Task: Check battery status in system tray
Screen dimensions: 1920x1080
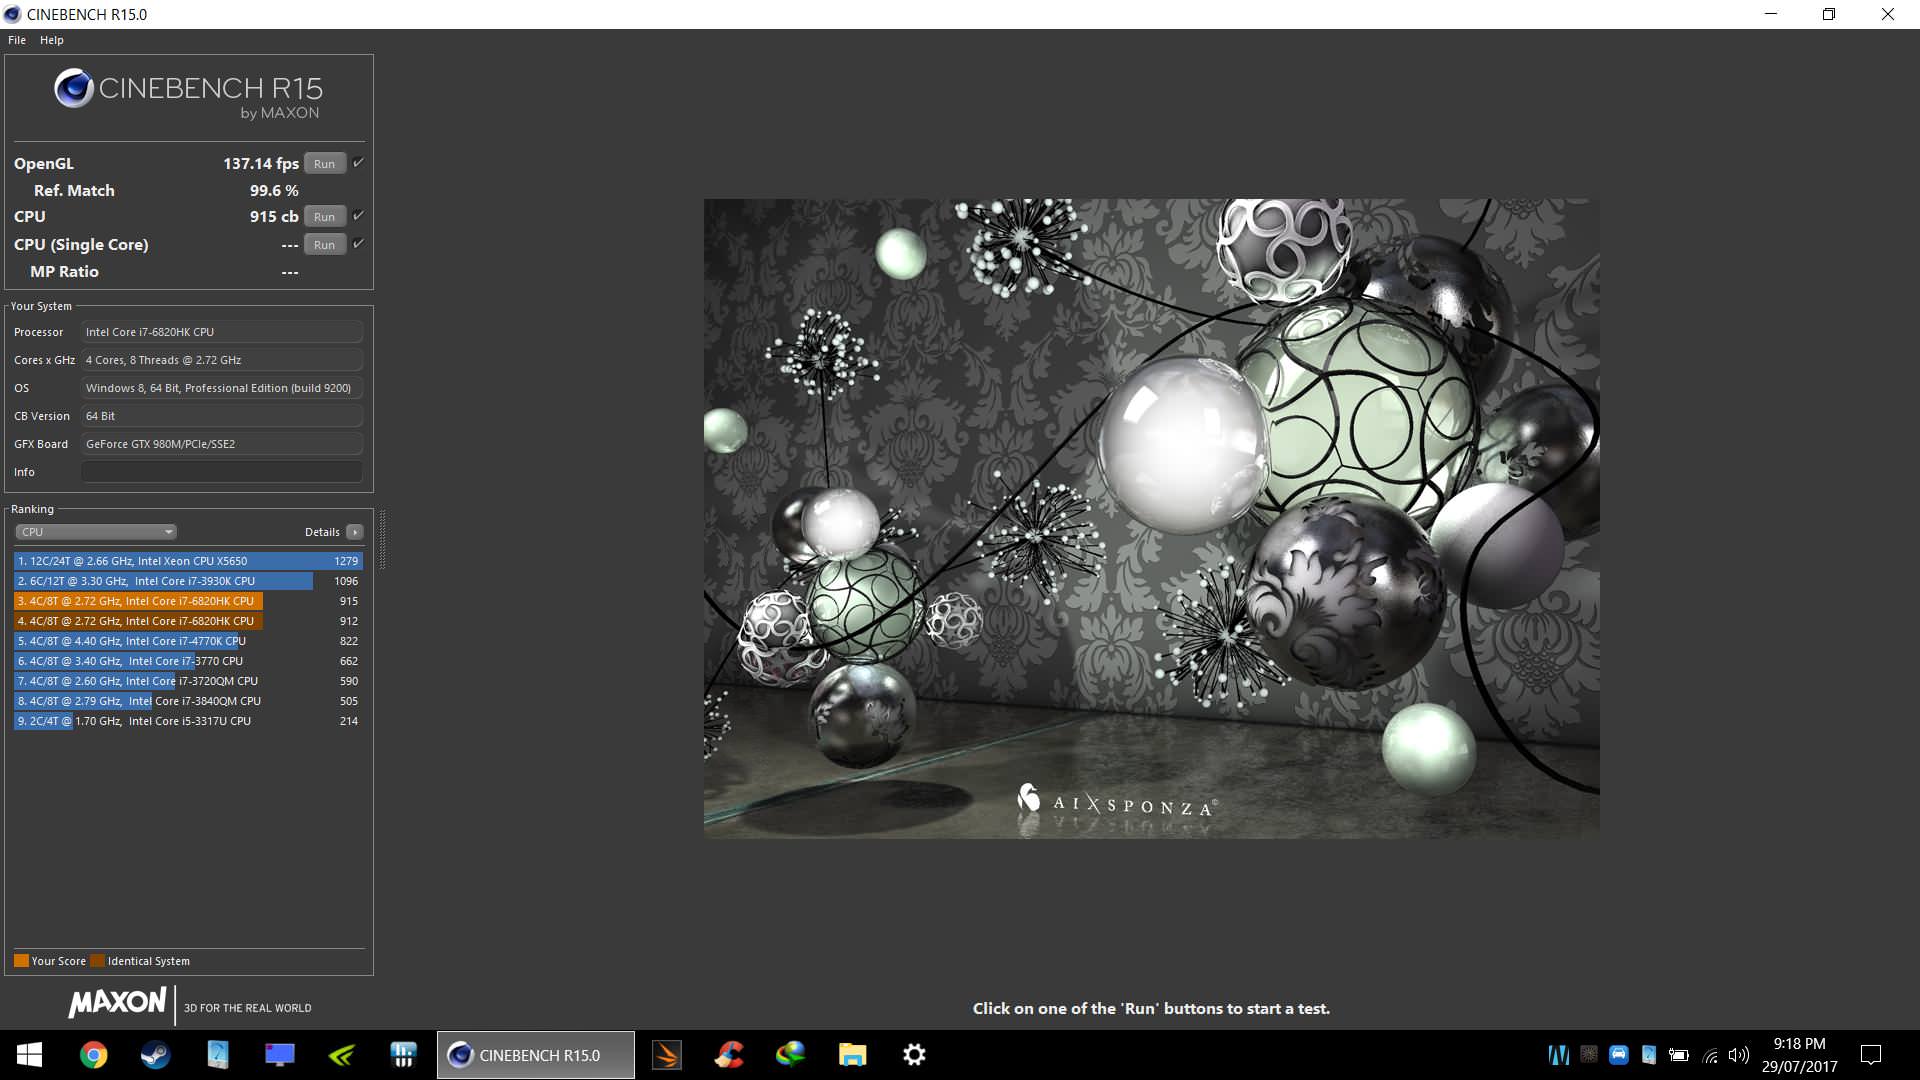Action: (x=1679, y=1055)
